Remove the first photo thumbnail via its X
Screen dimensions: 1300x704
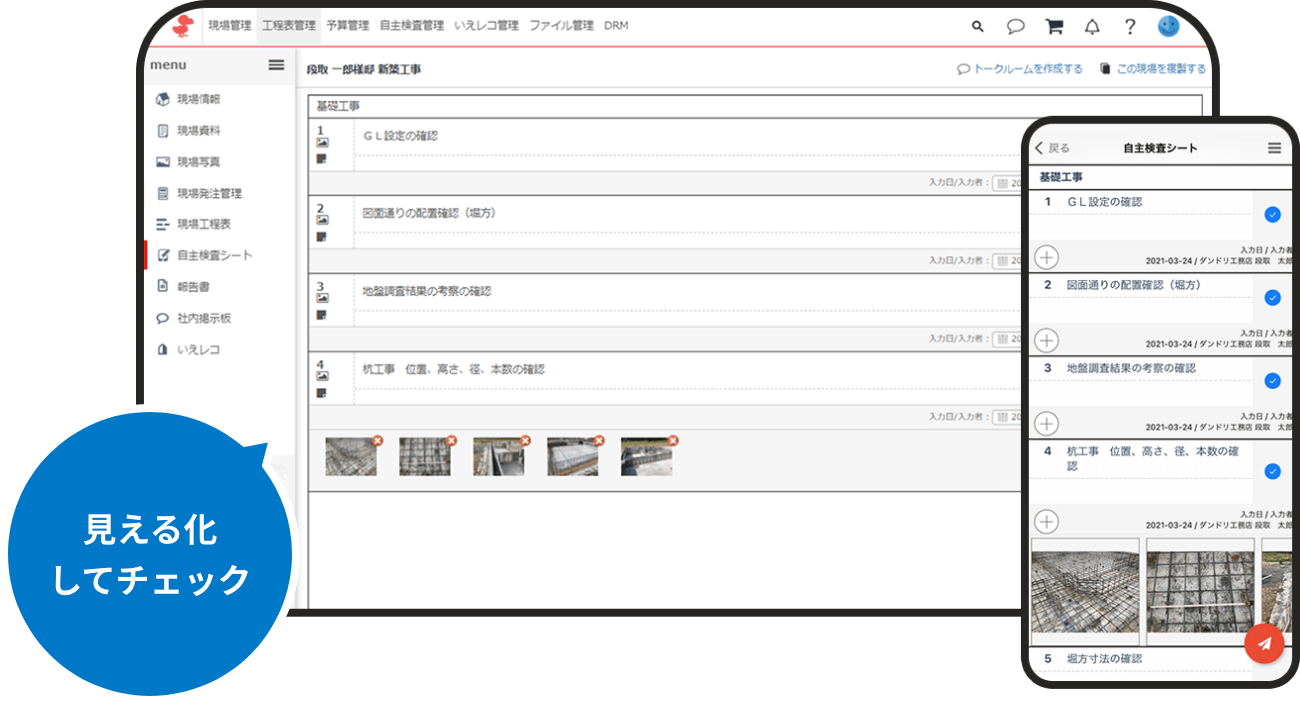377,440
